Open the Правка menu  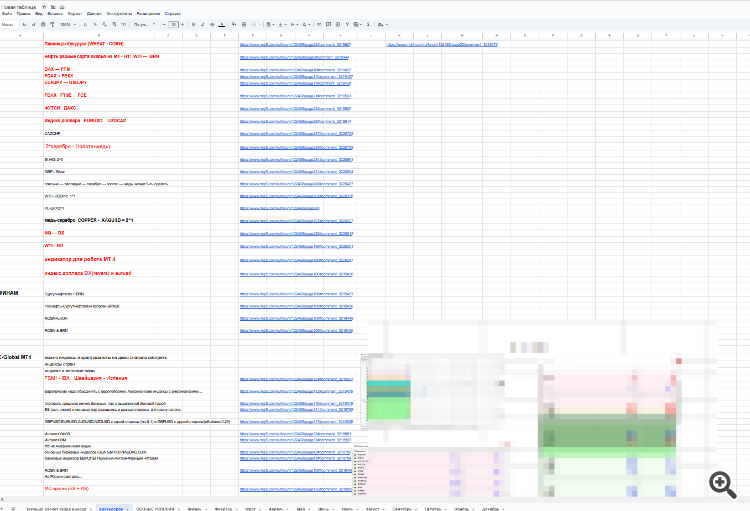[x=23, y=14]
